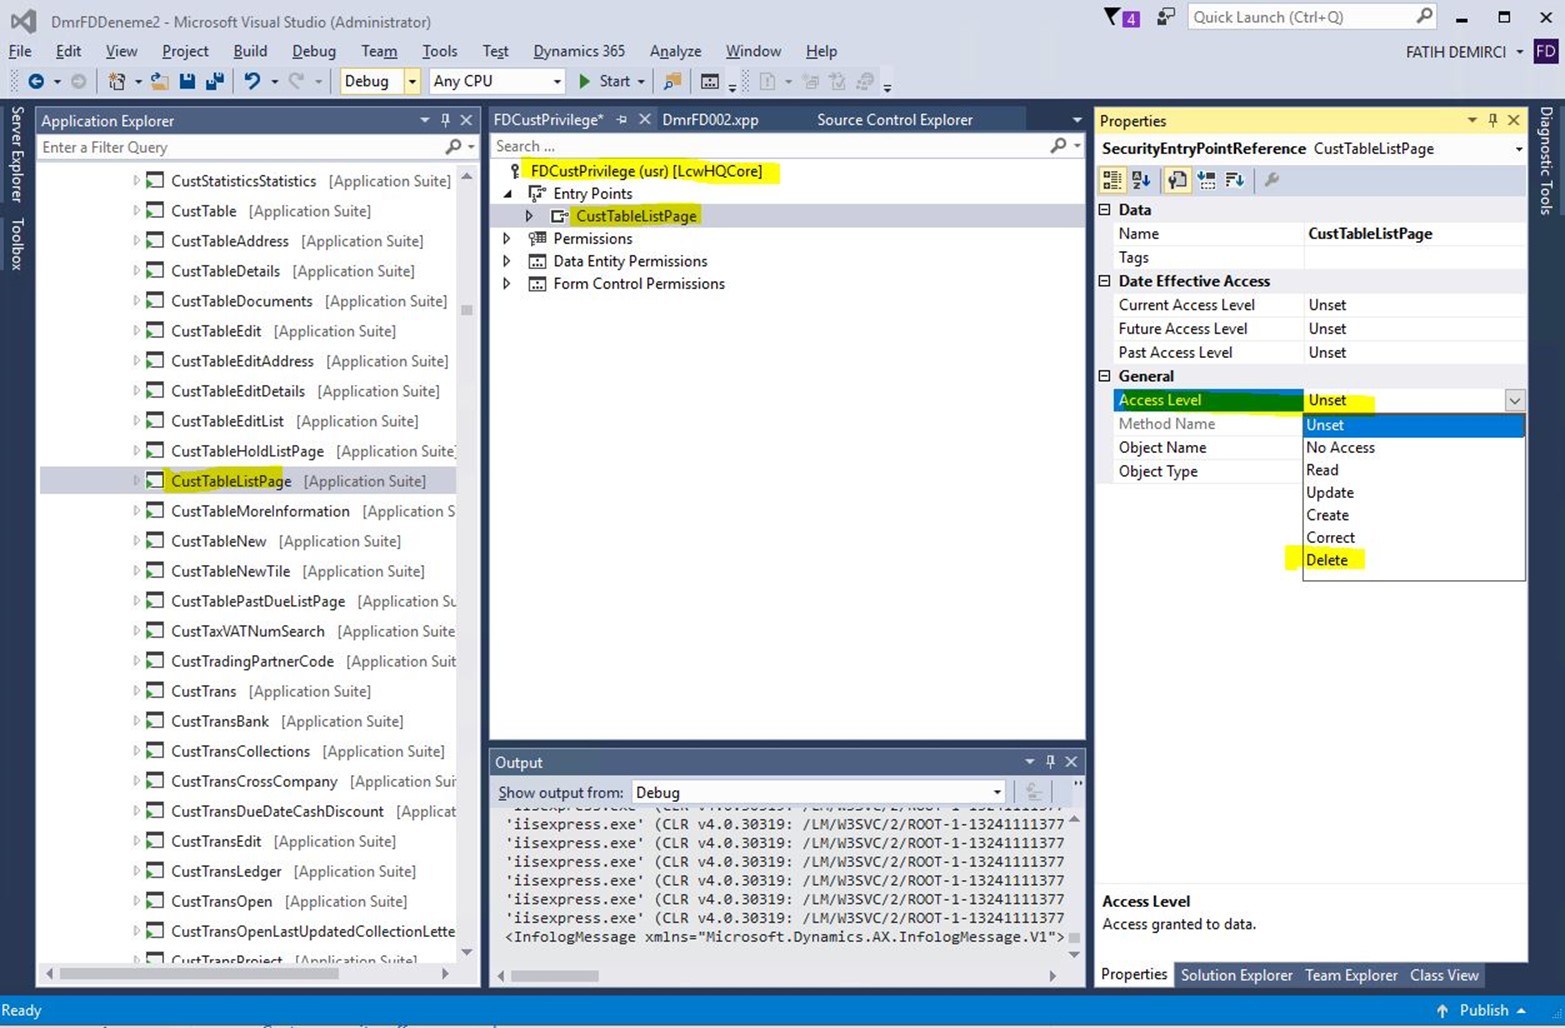The width and height of the screenshot is (1565, 1028).
Task: Switch to the DmrFD002.xpp tab
Action: [710, 119]
